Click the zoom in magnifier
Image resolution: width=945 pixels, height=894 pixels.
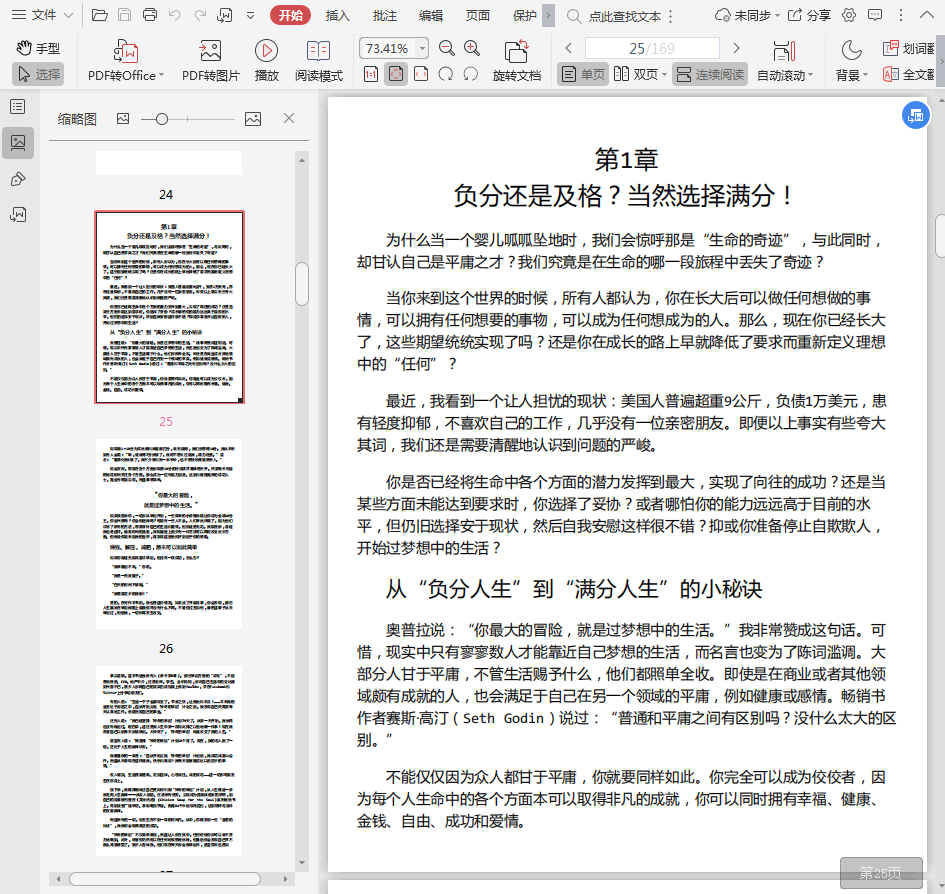tap(472, 48)
